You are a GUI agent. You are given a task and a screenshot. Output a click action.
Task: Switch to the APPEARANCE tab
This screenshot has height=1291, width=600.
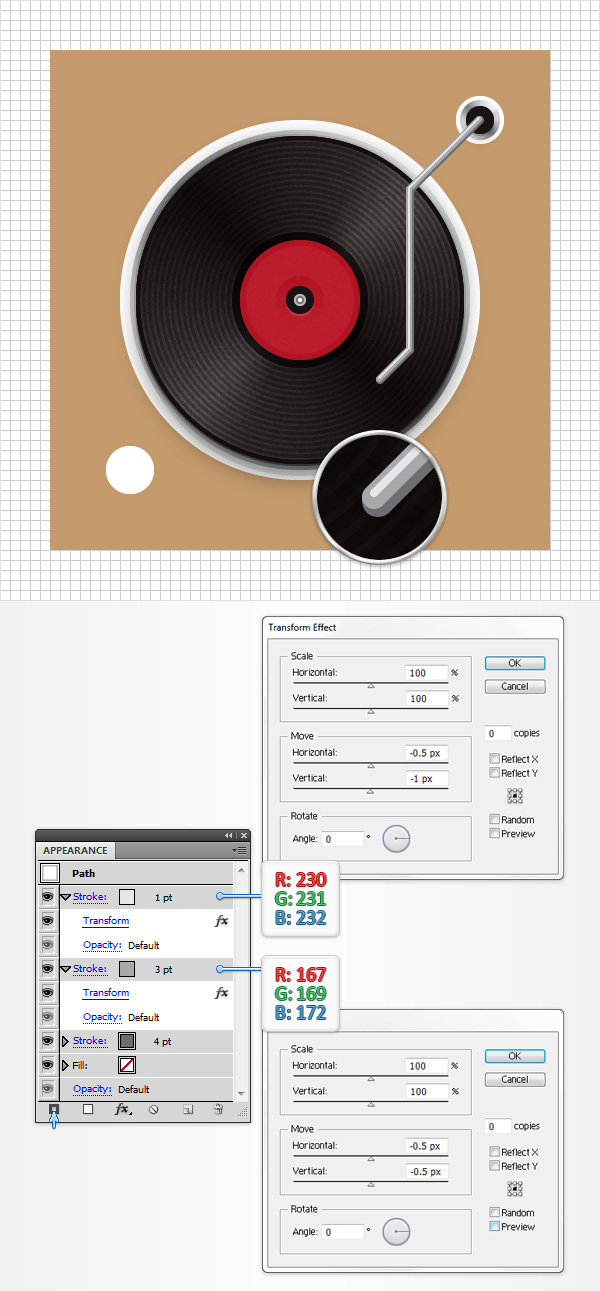[x=75, y=851]
